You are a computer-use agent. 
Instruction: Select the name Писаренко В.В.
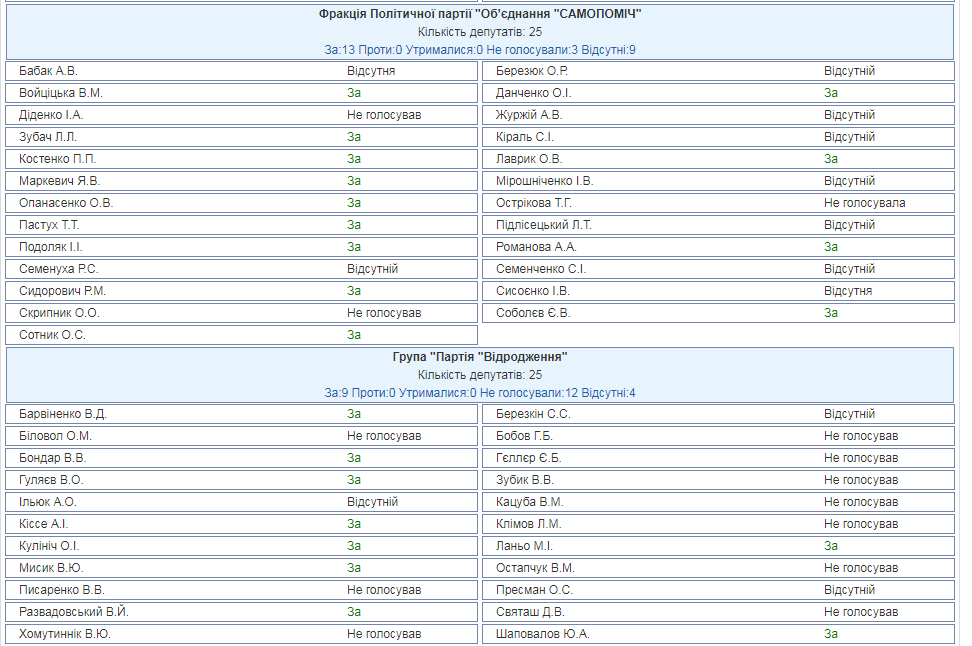pos(61,590)
